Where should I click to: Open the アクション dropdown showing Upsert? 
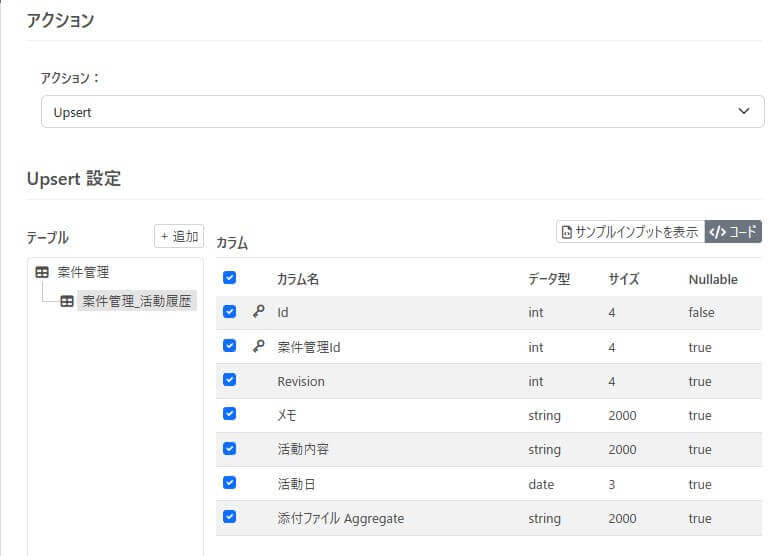[x=402, y=112]
